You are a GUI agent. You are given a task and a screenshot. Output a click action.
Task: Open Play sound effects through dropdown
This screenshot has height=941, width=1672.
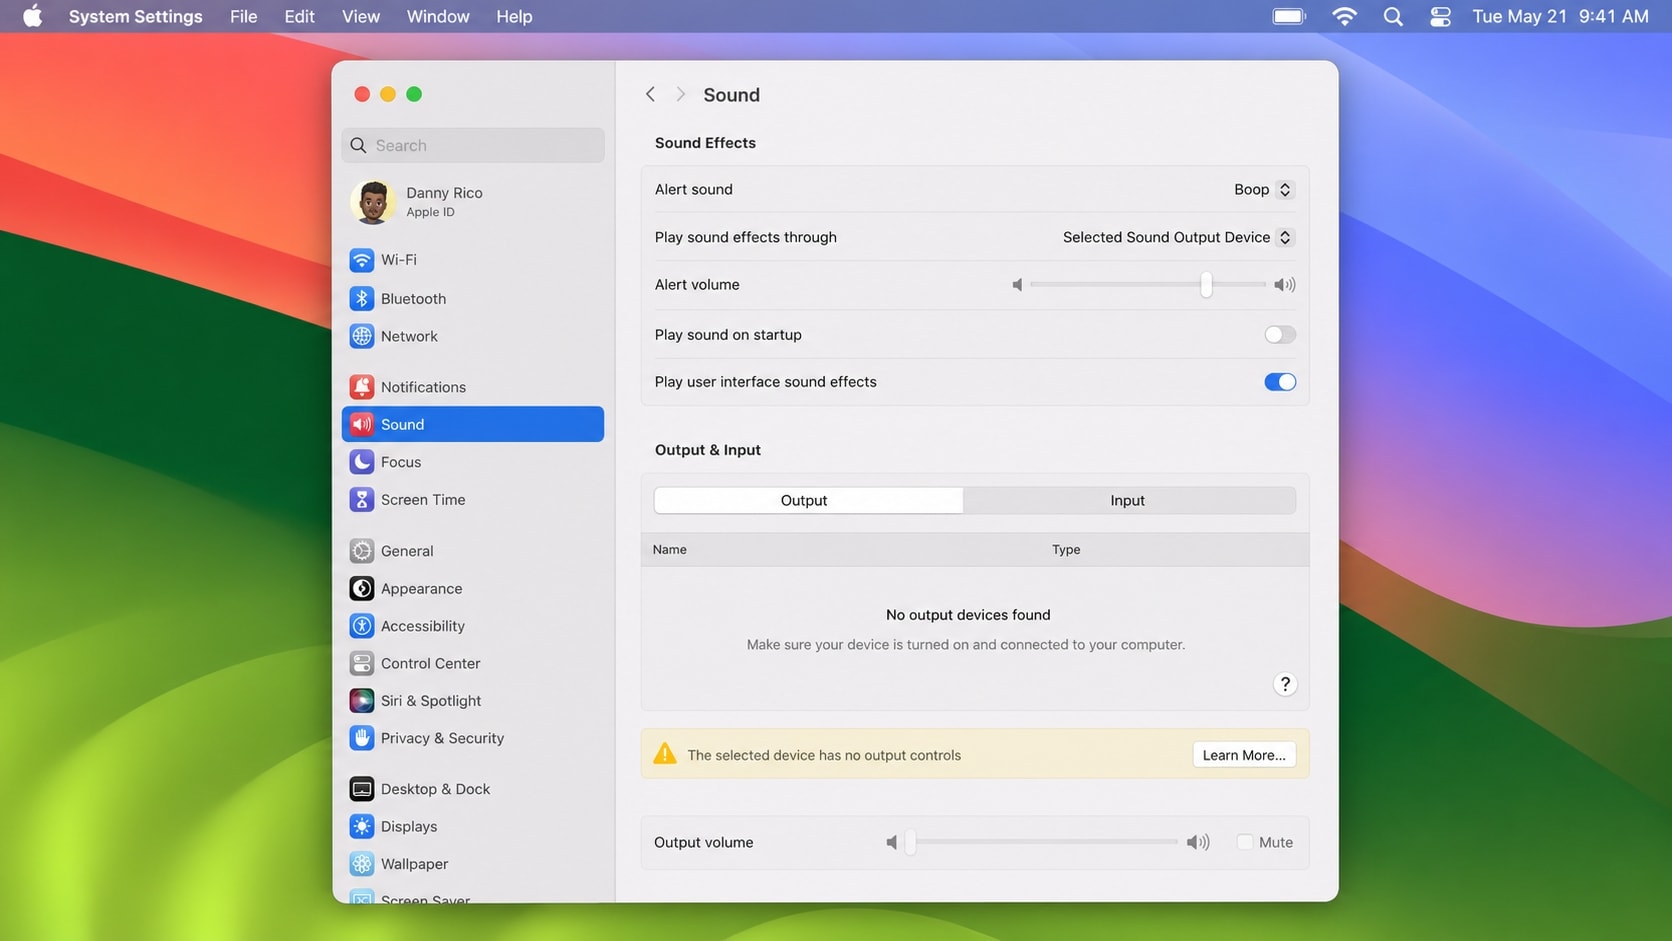1178,237
